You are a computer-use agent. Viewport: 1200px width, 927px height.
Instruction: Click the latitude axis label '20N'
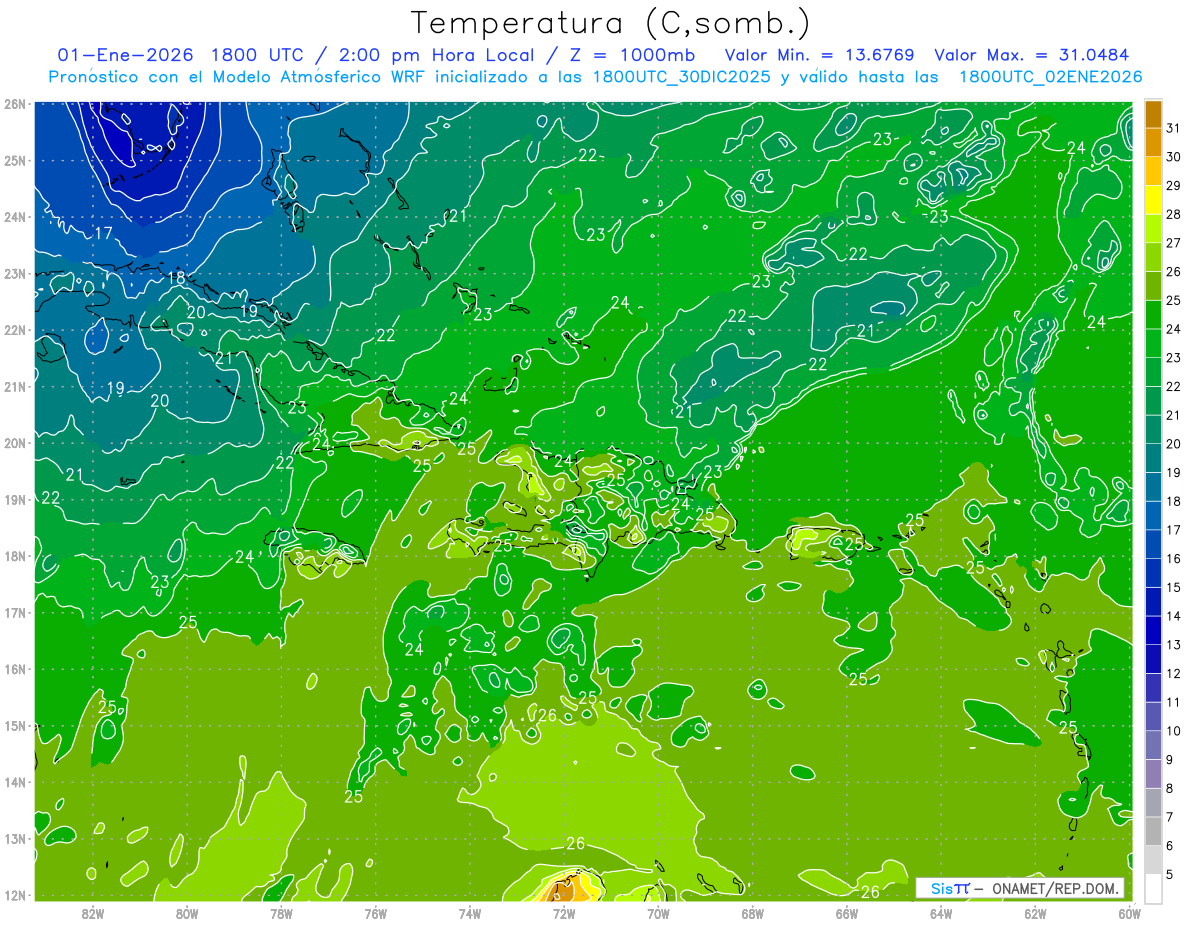pyautogui.click(x=15, y=443)
